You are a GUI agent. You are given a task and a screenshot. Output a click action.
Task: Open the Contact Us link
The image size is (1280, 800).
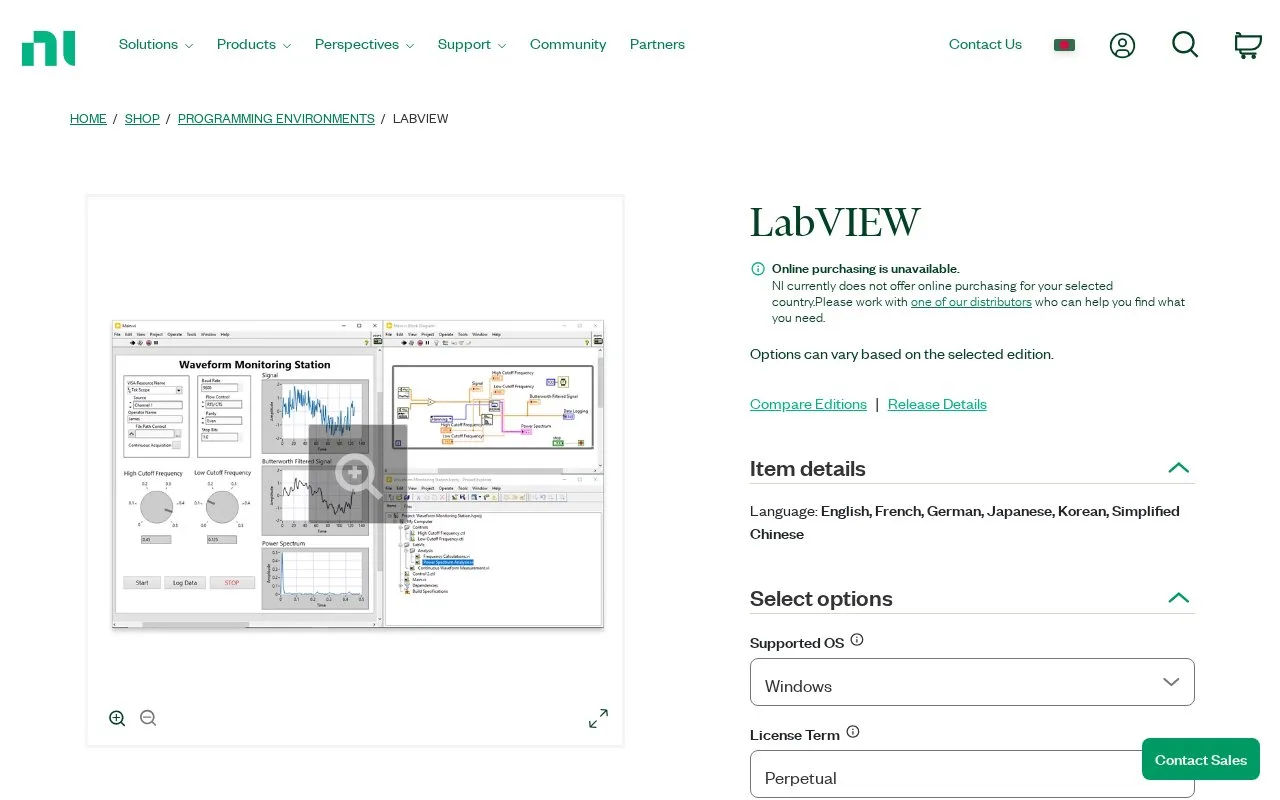pyautogui.click(x=985, y=44)
